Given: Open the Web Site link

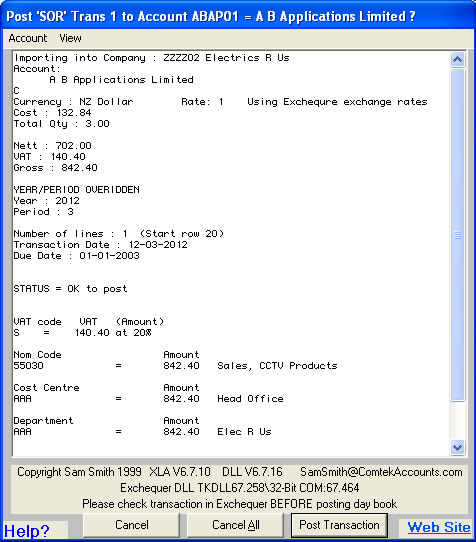Looking at the screenshot, I should point(439,527).
